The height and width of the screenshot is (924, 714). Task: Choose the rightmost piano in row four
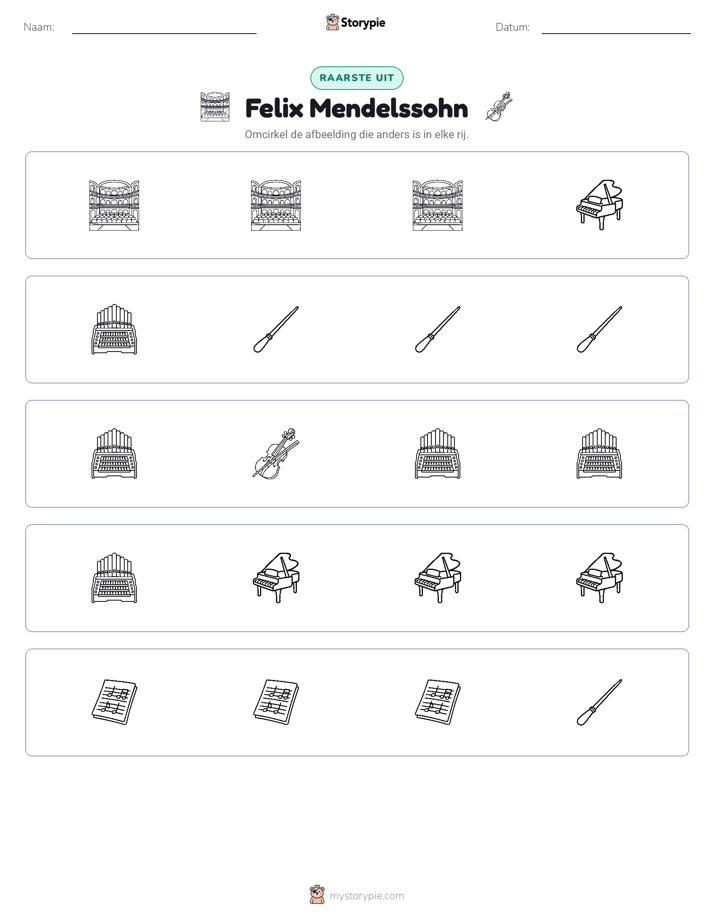point(599,578)
